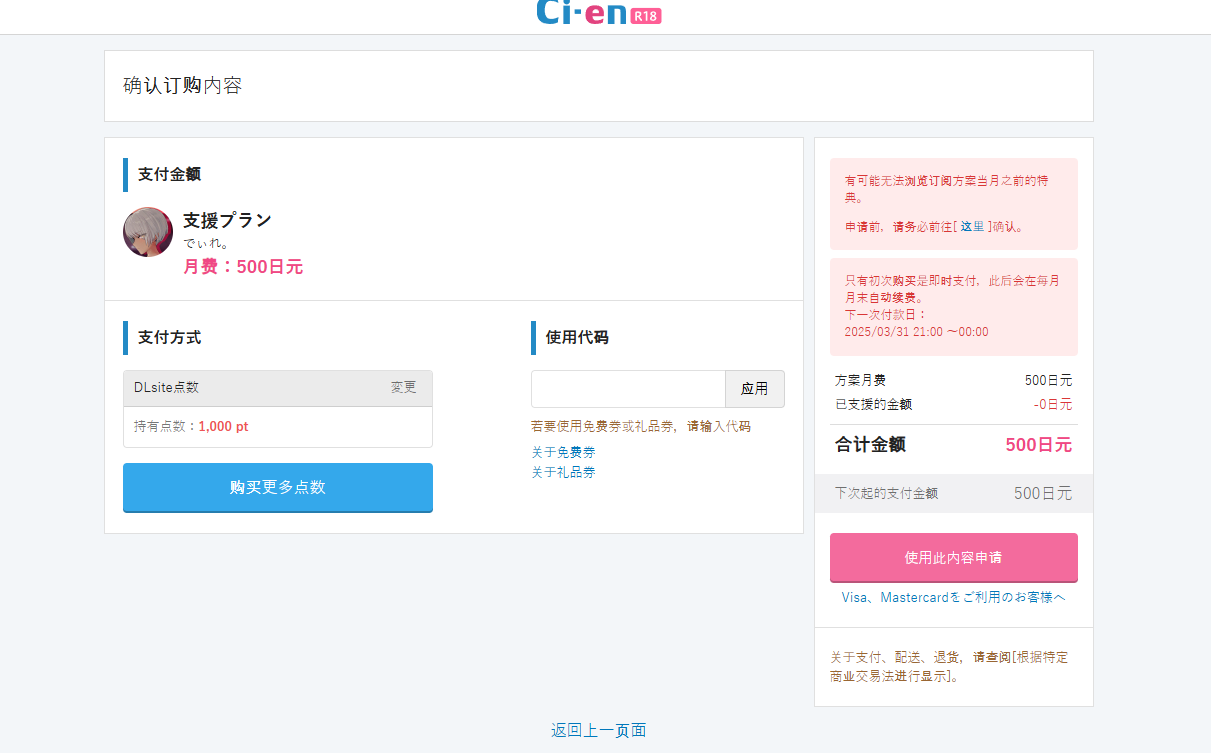Open the Visa、Mastercard customers link
This screenshot has height=753, width=1211.
click(953, 597)
